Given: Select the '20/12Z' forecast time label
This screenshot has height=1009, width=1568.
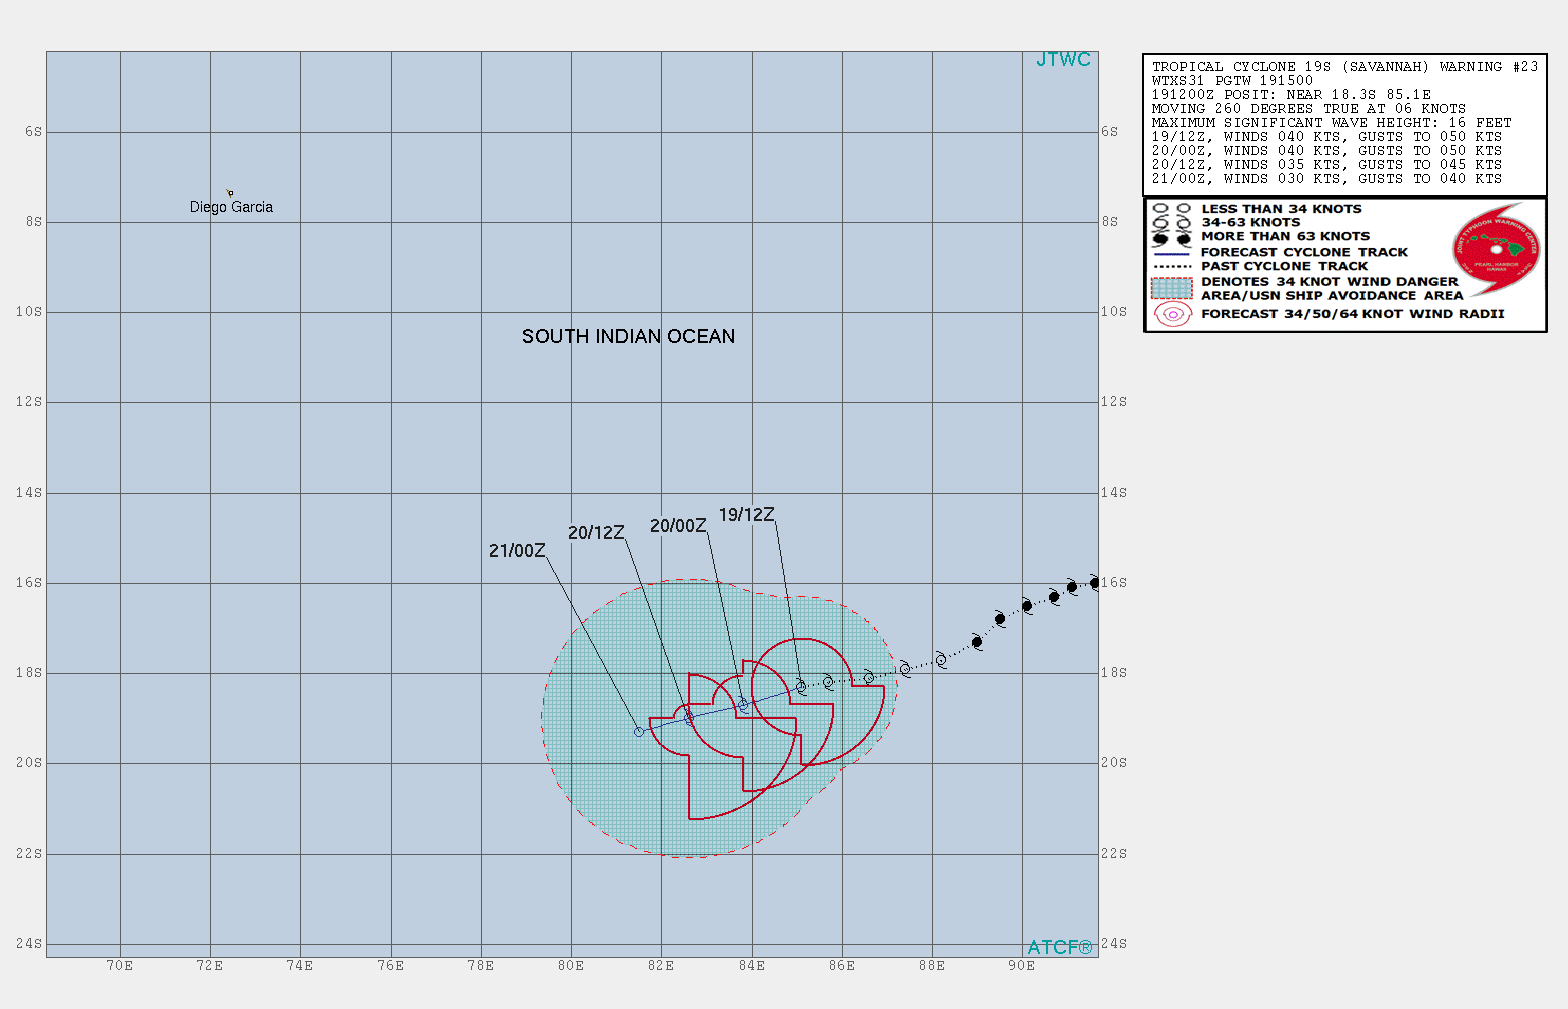Looking at the screenshot, I should (x=596, y=533).
